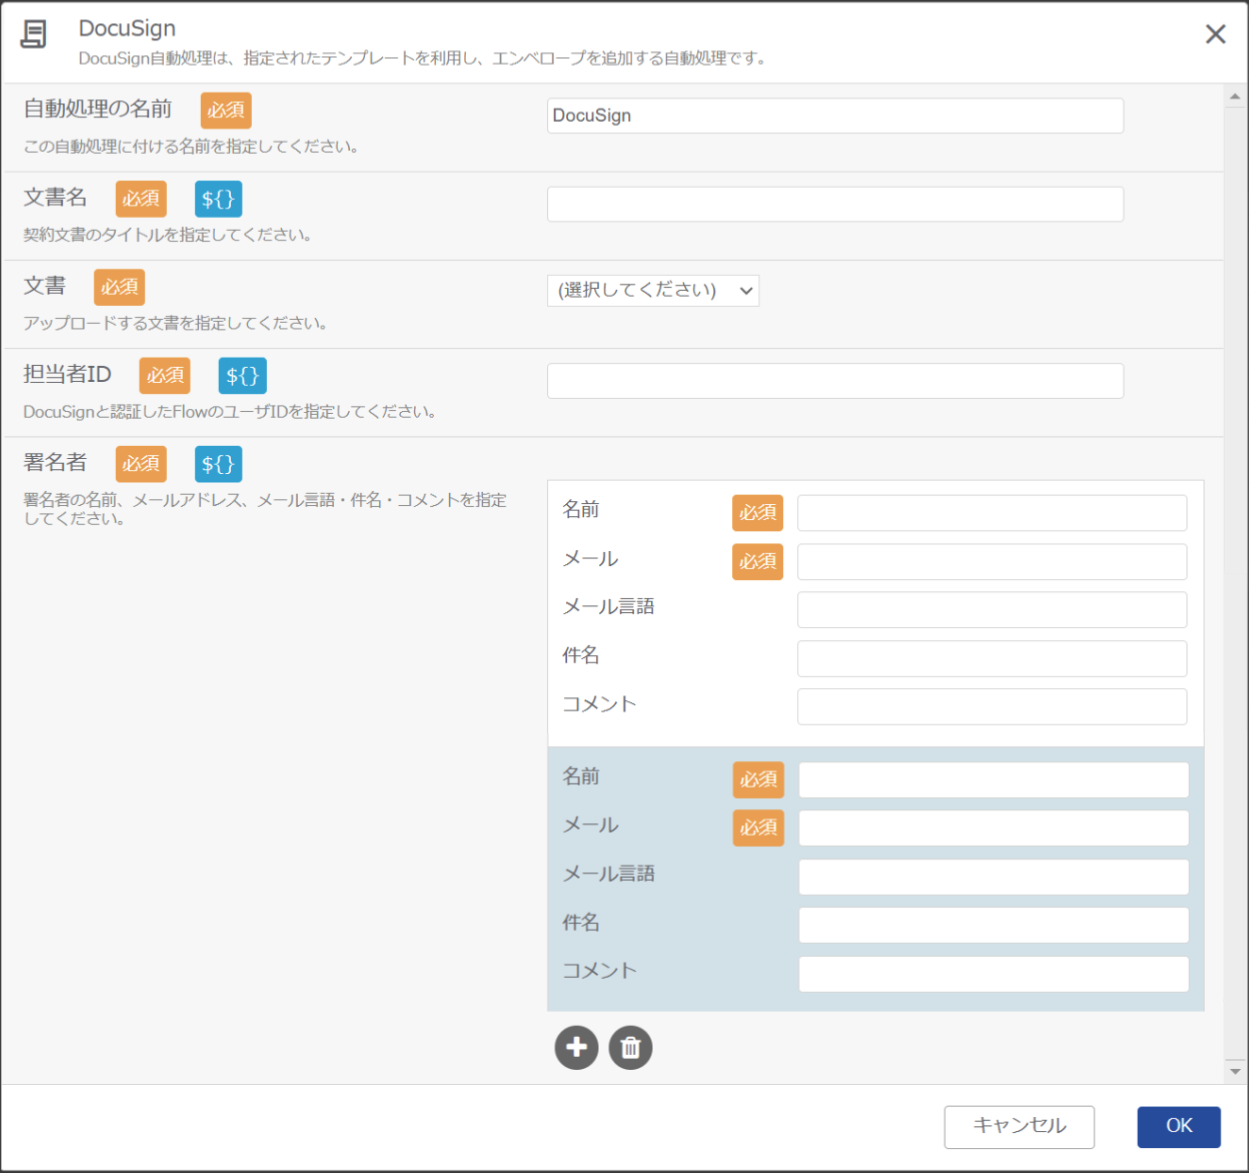The width and height of the screenshot is (1249, 1173).
Task: Click the scrollbar down arrow
Action: (x=1235, y=1071)
